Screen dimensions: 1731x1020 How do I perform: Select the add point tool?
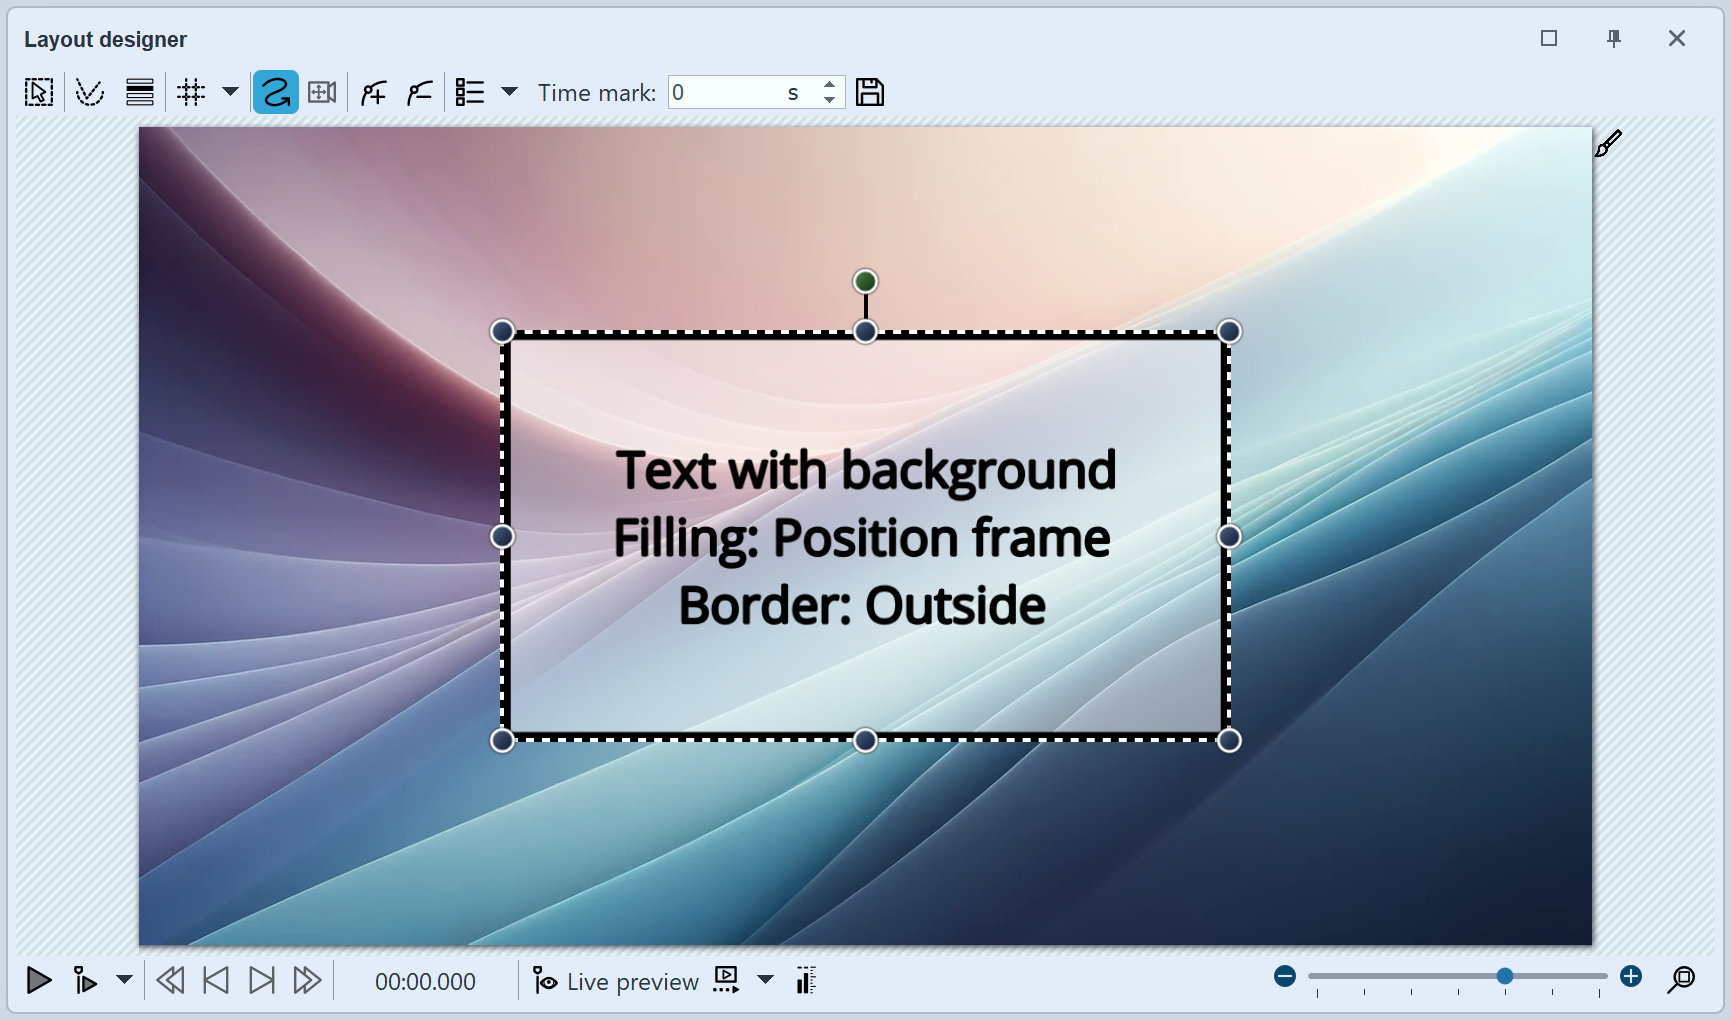pyautogui.click(x=372, y=91)
